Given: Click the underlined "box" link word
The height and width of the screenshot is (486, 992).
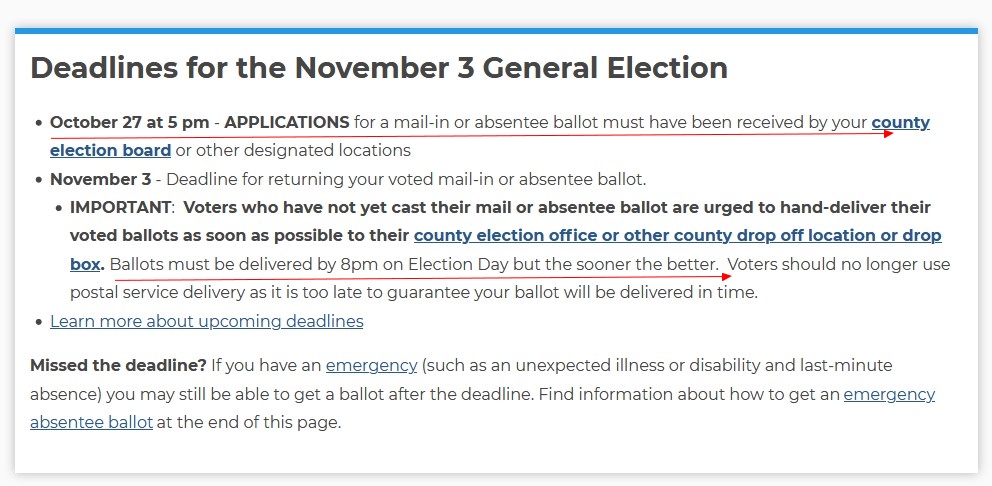Looking at the screenshot, I should coord(85,264).
